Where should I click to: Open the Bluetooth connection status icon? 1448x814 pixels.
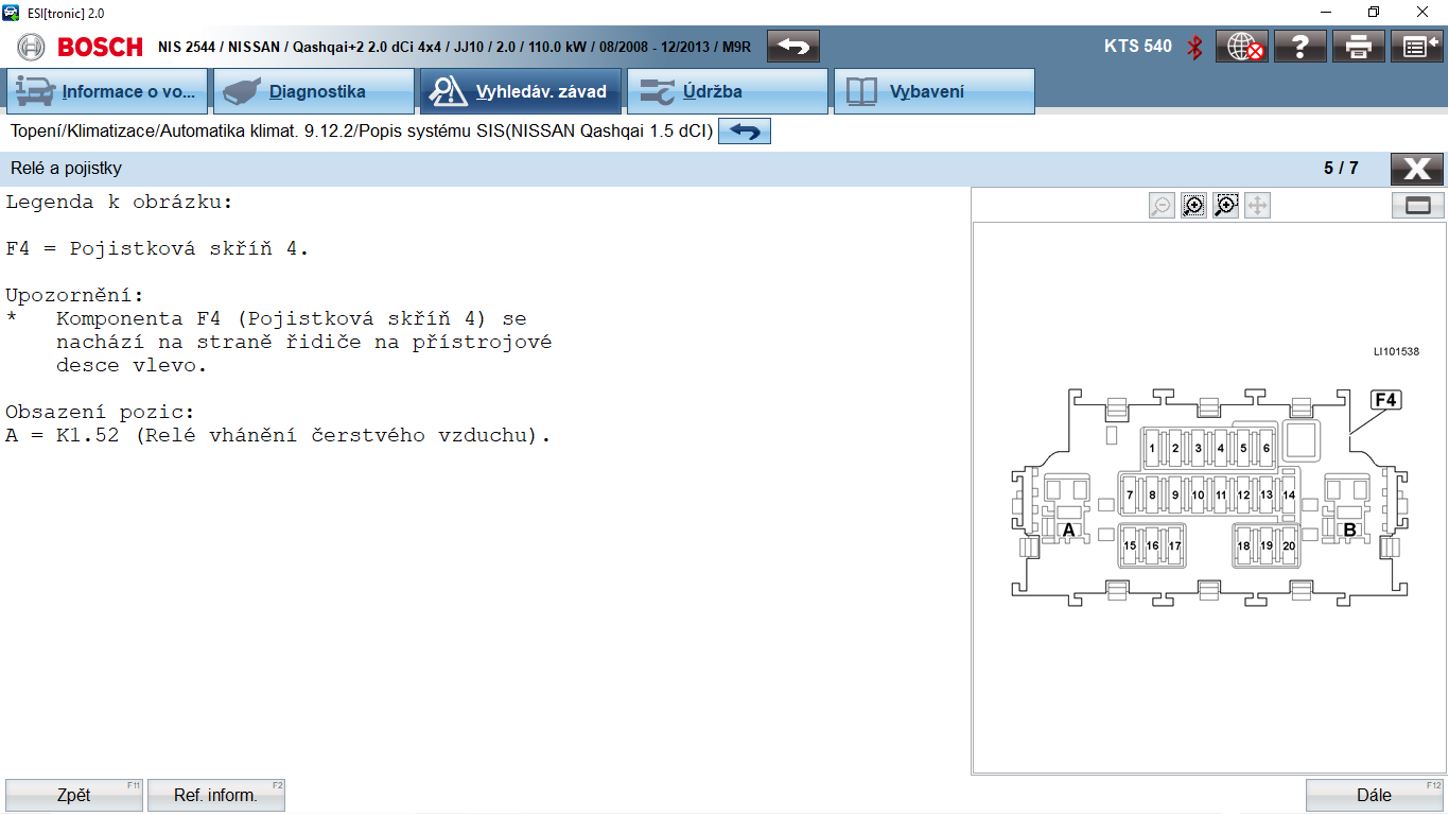[1194, 47]
